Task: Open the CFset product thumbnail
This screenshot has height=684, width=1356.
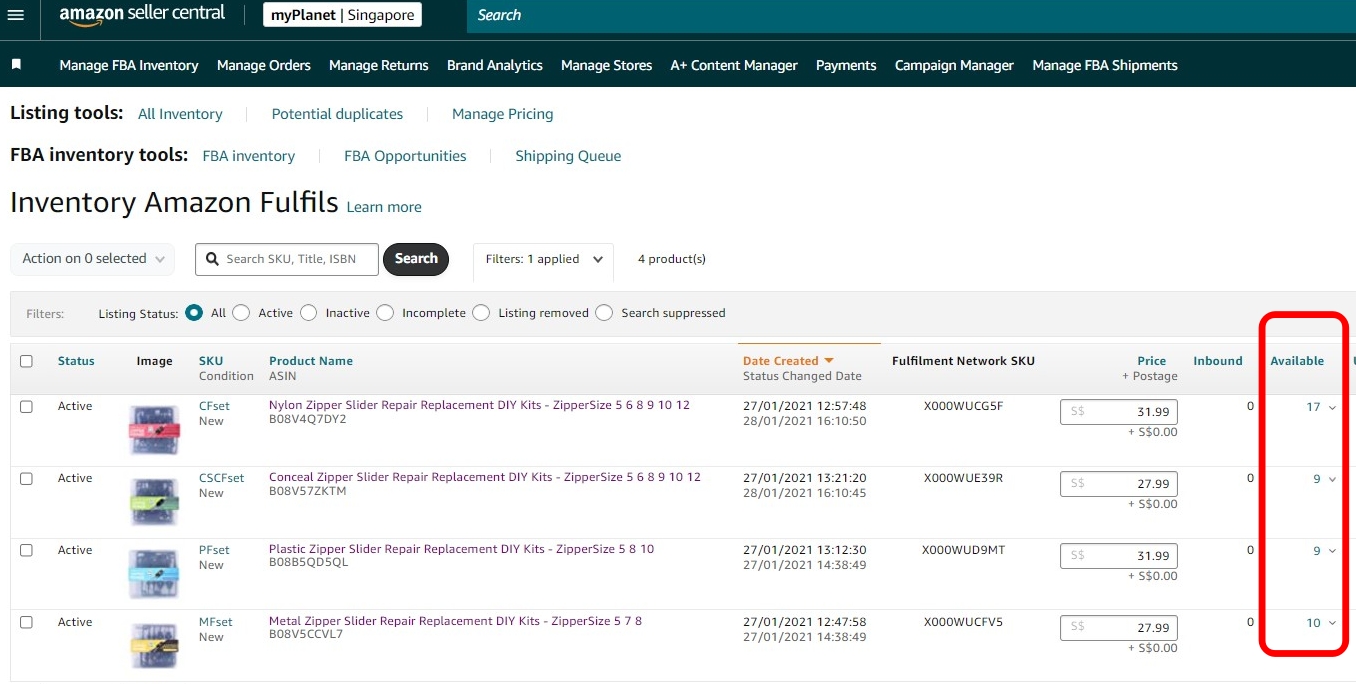Action: point(154,429)
